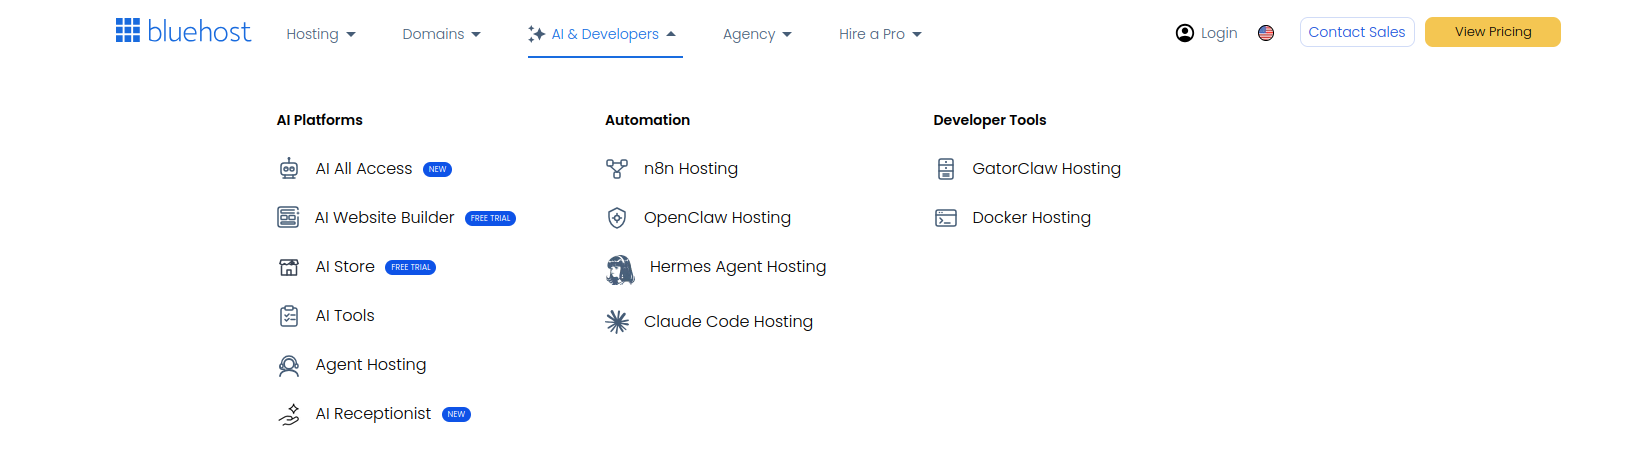Select the AI & Developers menu
The height and width of the screenshot is (451, 1642).
pyautogui.click(x=605, y=34)
